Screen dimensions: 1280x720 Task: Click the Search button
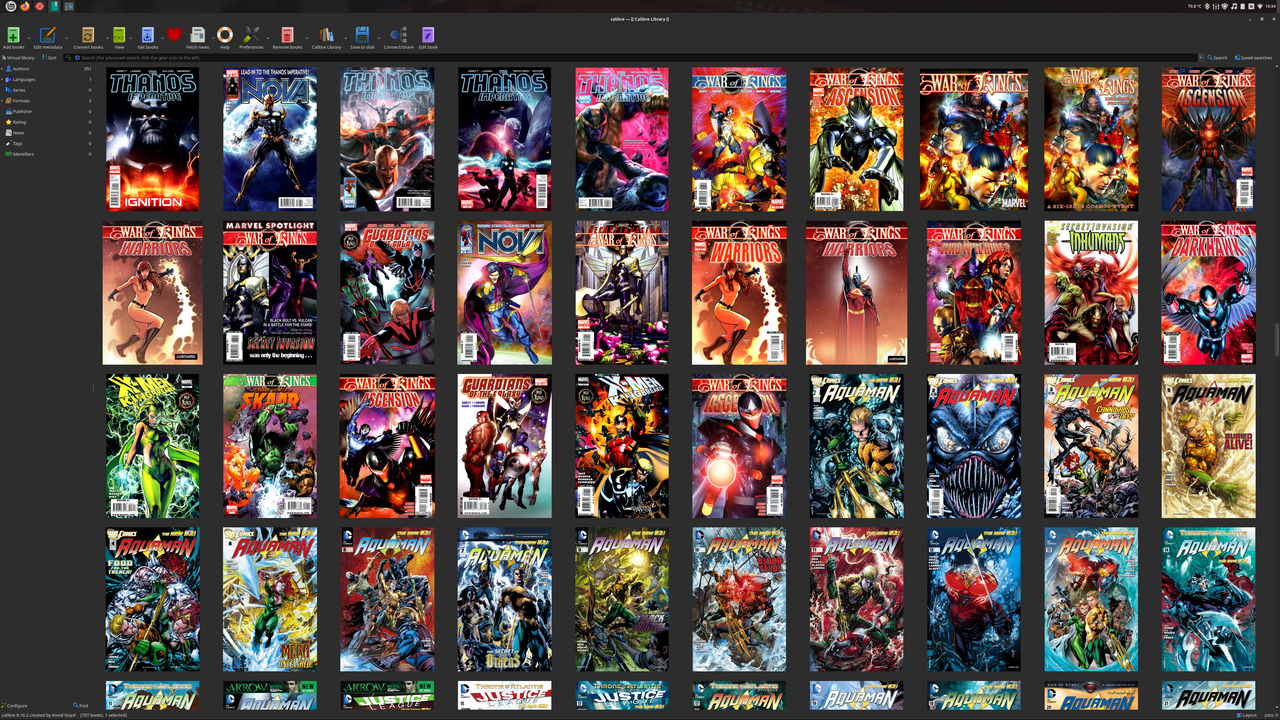1217,58
